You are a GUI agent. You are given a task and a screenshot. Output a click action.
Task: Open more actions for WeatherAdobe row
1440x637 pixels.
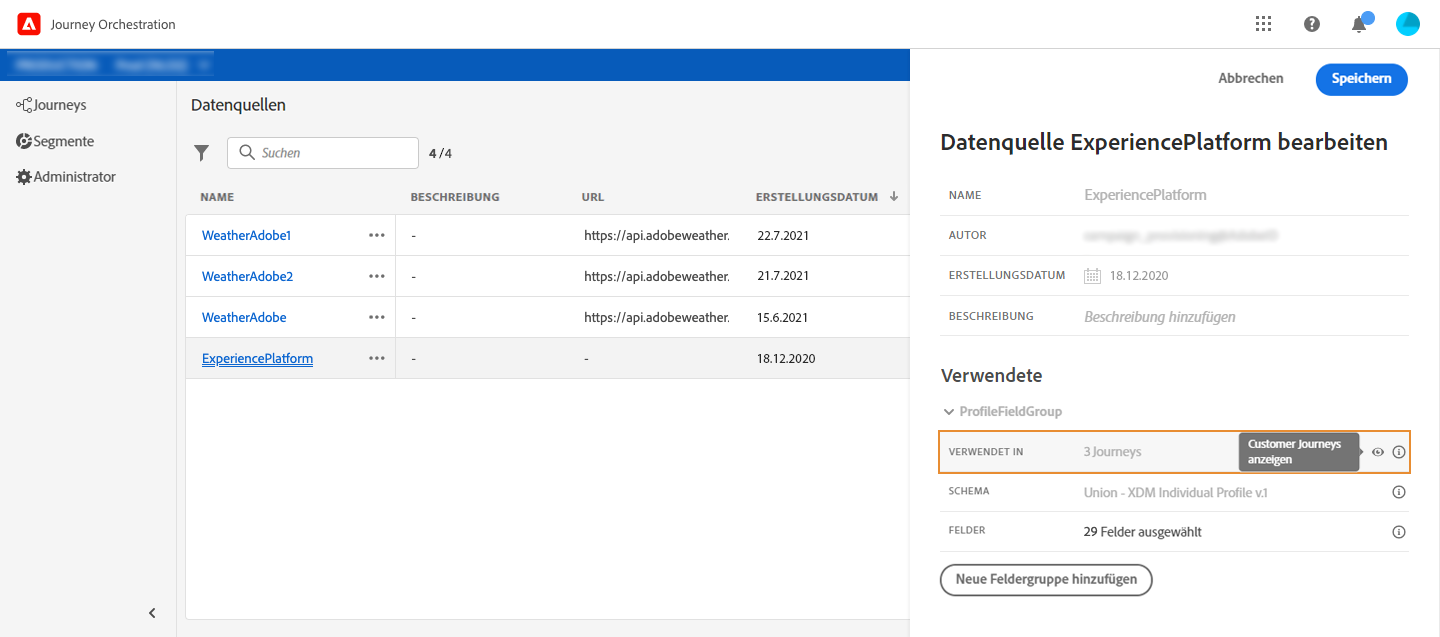(x=377, y=317)
